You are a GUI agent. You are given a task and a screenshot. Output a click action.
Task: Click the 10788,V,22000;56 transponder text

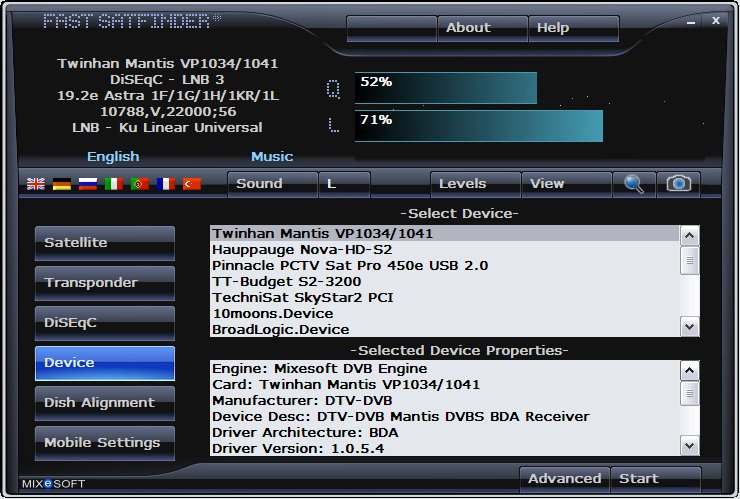pyautogui.click(x=168, y=112)
